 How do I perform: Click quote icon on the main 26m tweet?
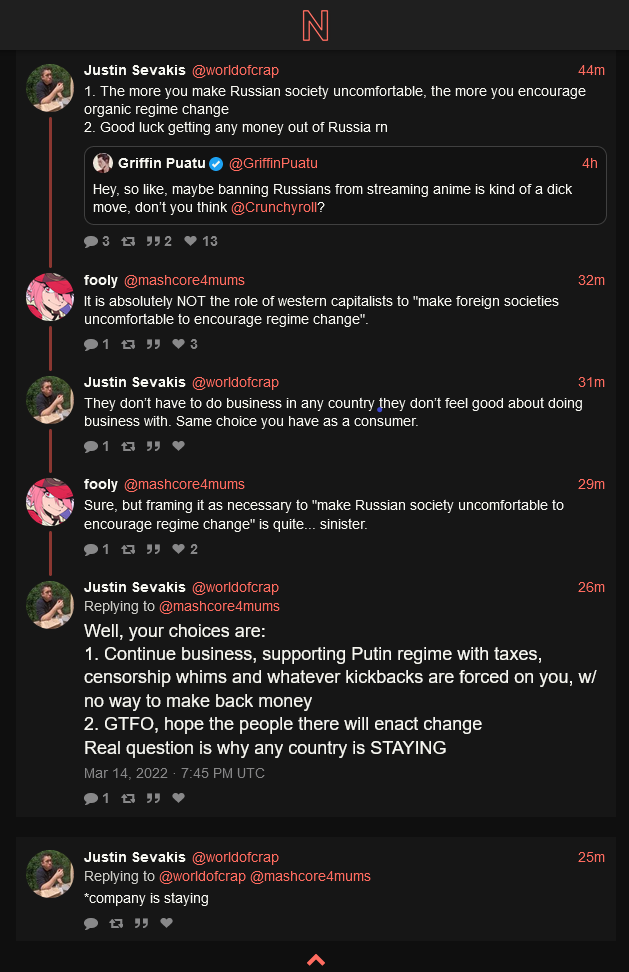point(153,798)
